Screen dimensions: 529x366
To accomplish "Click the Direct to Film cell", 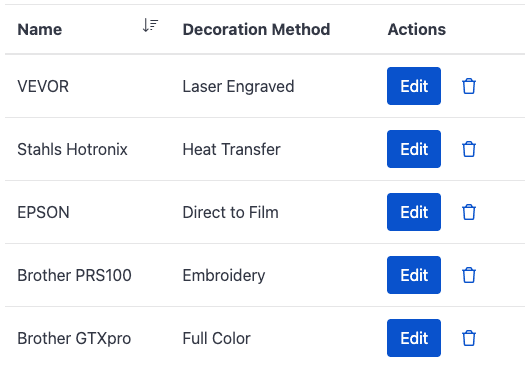I will 231,213.
